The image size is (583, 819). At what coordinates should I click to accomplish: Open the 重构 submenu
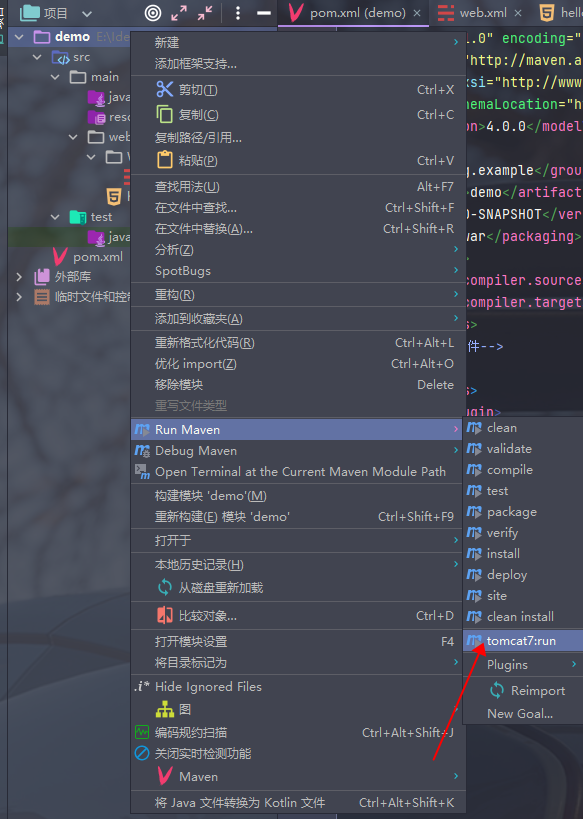(x=298, y=295)
